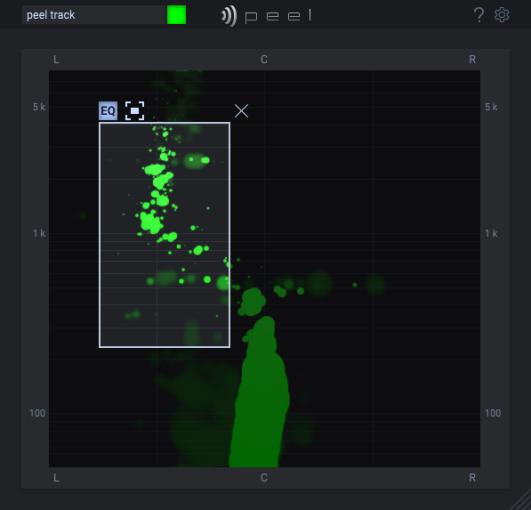The height and width of the screenshot is (510, 531).
Task: Click the focus selection bracket icon
Action: click(134, 111)
